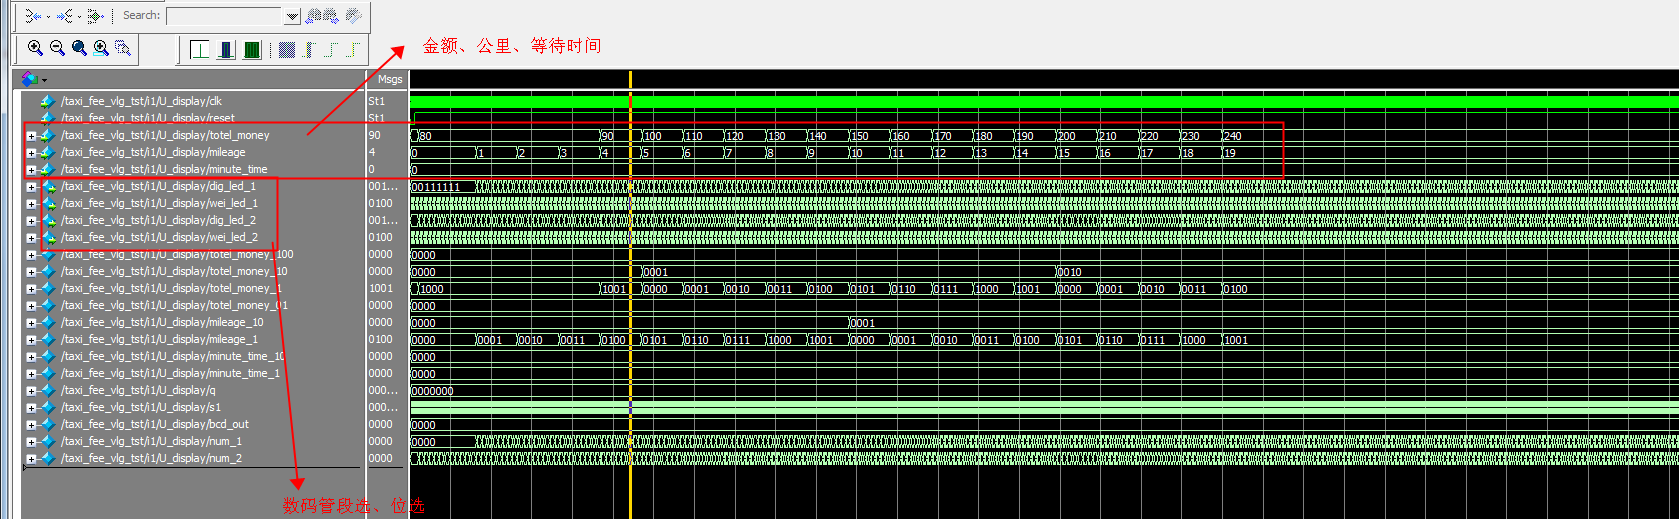Screen dimensions: 1679x519
Task: Click the Show Readers trace icon
Action: pos(63,15)
